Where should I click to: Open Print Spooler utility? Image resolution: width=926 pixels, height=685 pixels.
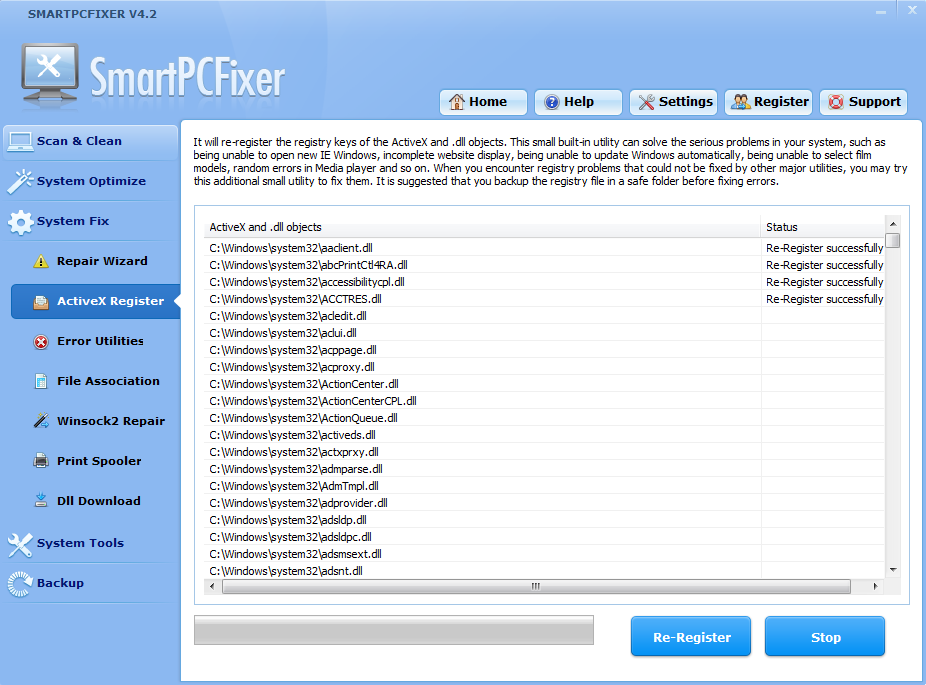tap(96, 461)
